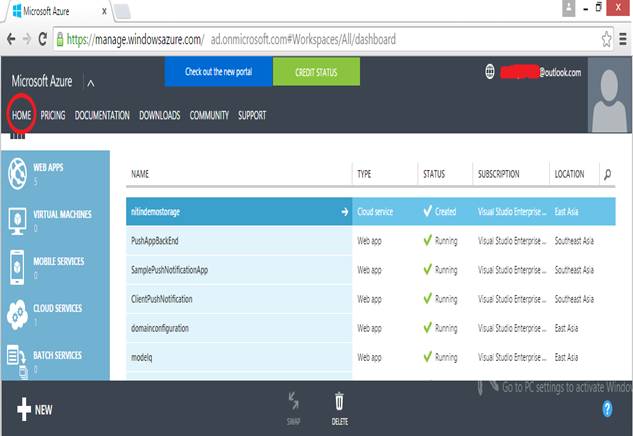Image resolution: width=633 pixels, height=436 pixels.
Task: Click the globe language icon
Action: pyautogui.click(x=489, y=72)
